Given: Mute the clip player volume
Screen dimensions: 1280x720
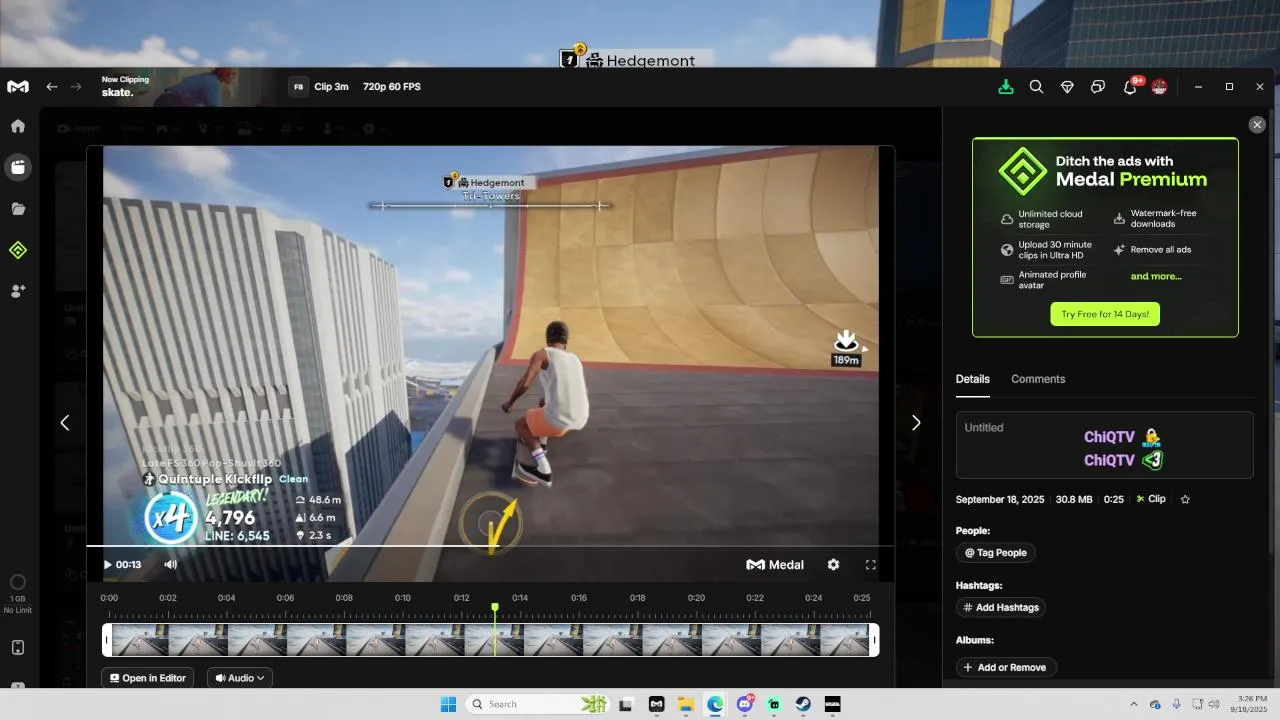Looking at the screenshot, I should [171, 565].
